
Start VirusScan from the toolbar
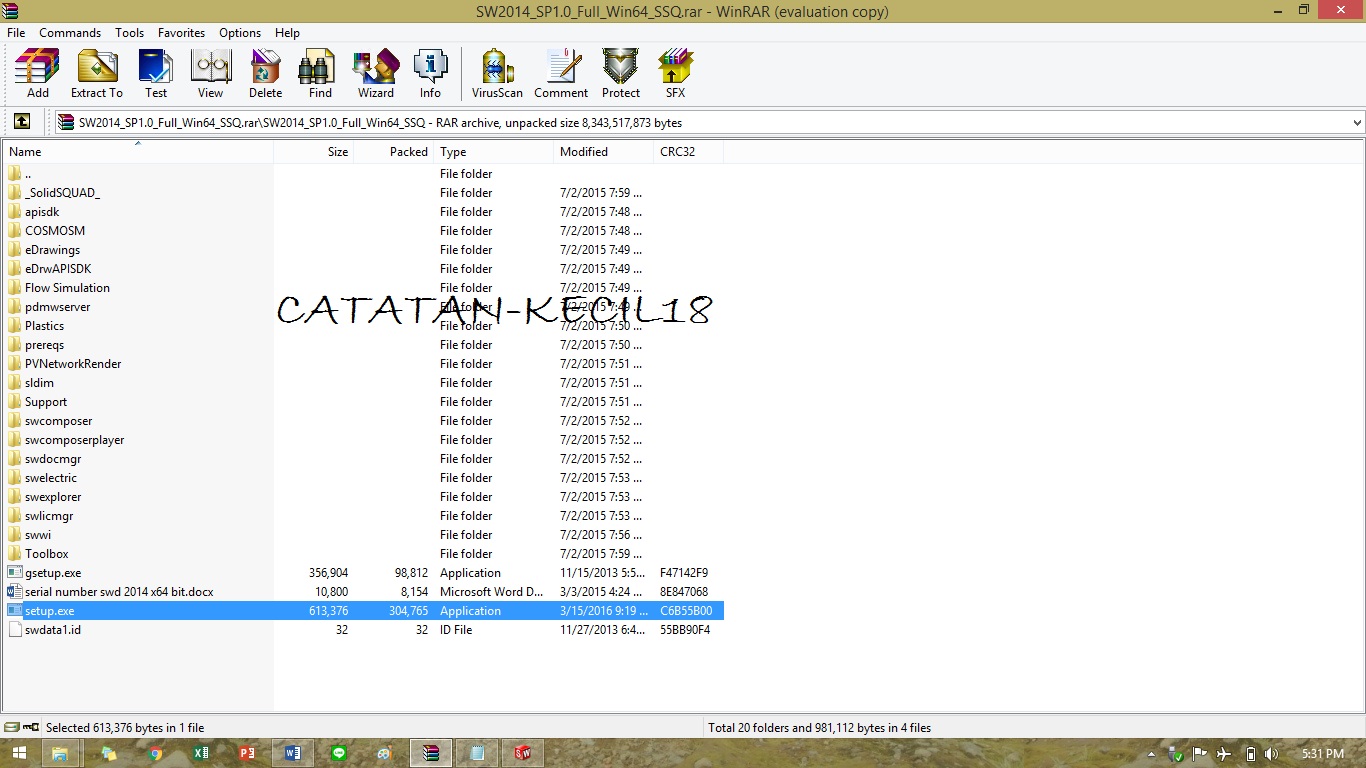[x=497, y=74]
